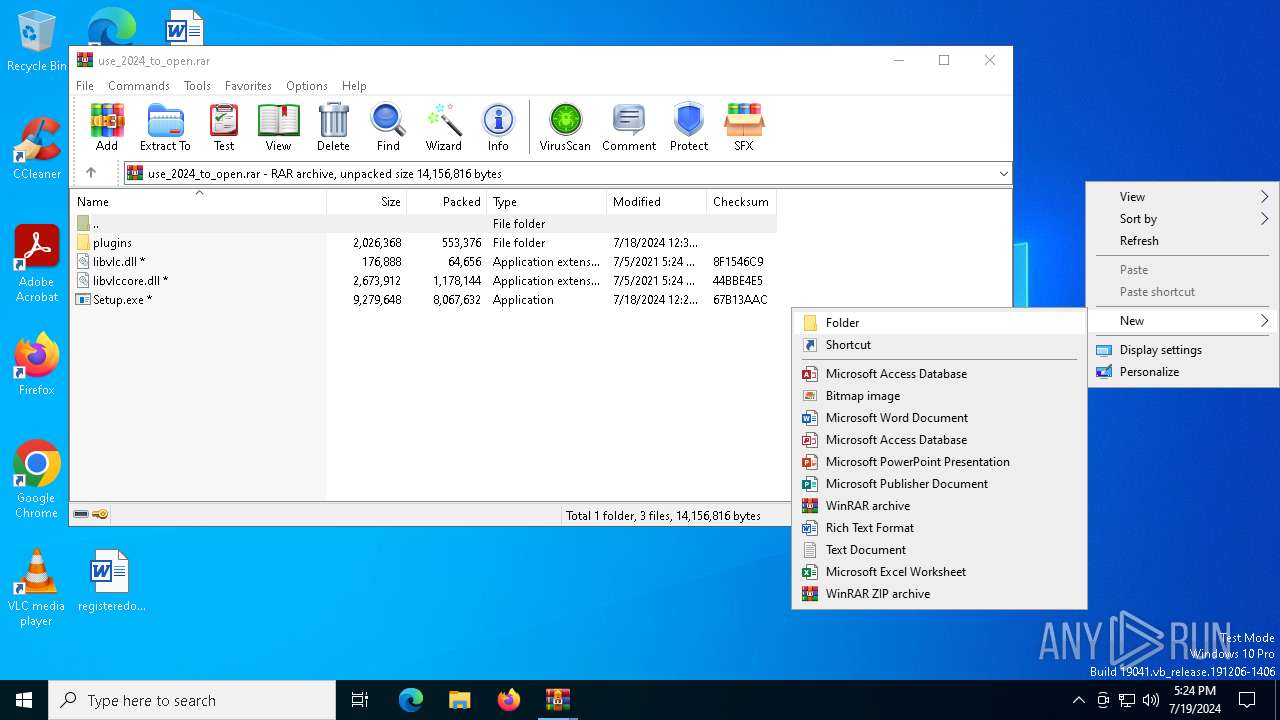
Task: Open the Info toolbar icon
Action: 498,127
